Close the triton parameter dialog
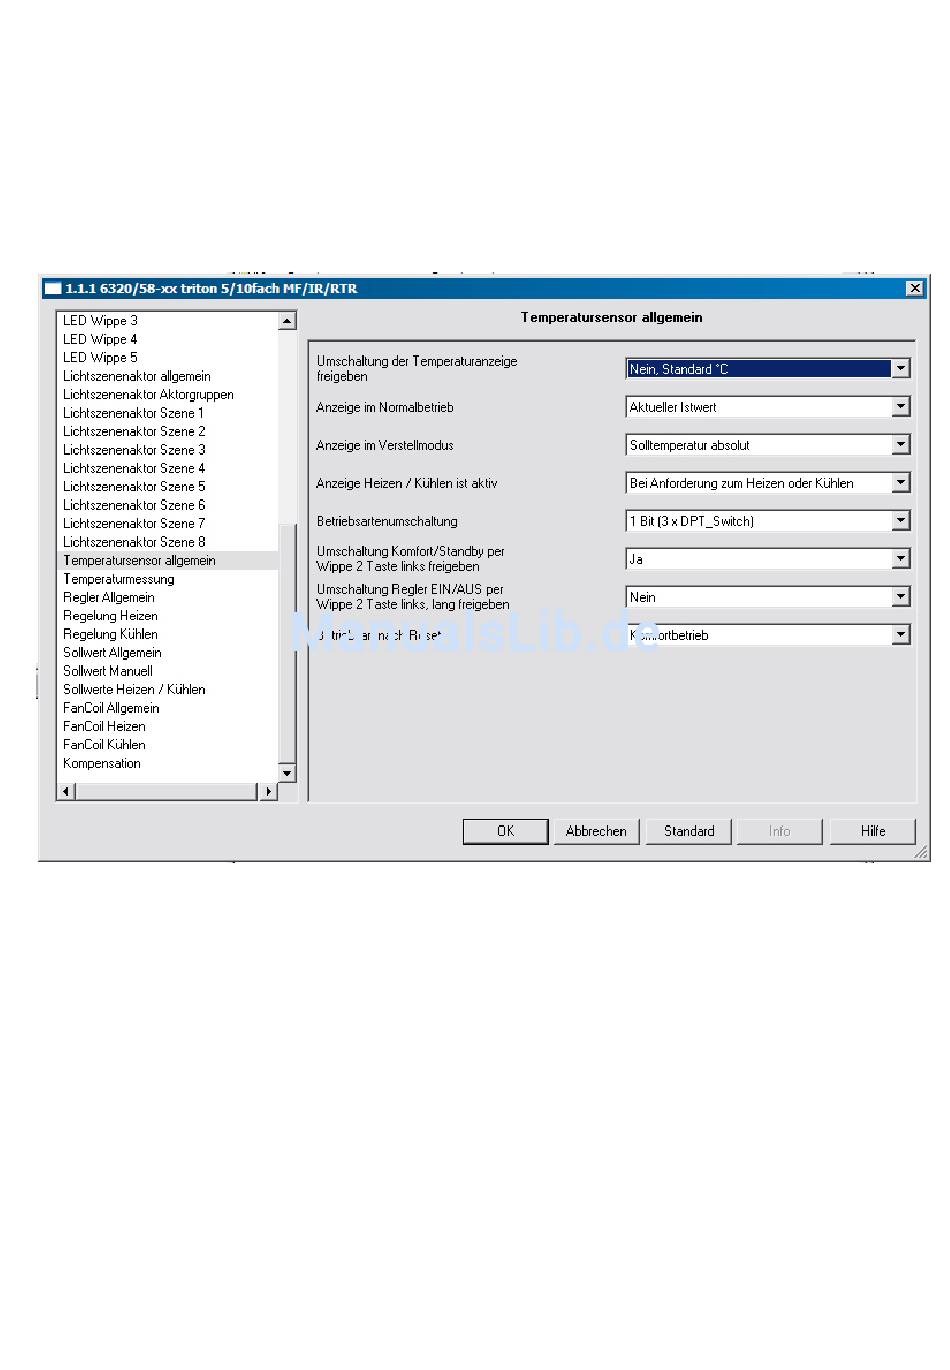This screenshot has height=1370, width=950. (915, 288)
